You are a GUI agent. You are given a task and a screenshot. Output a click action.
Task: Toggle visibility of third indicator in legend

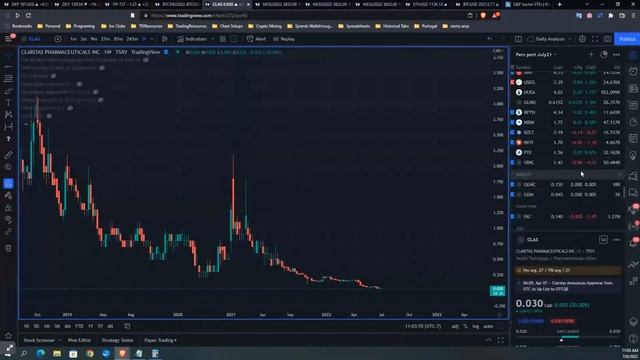coord(53,76)
